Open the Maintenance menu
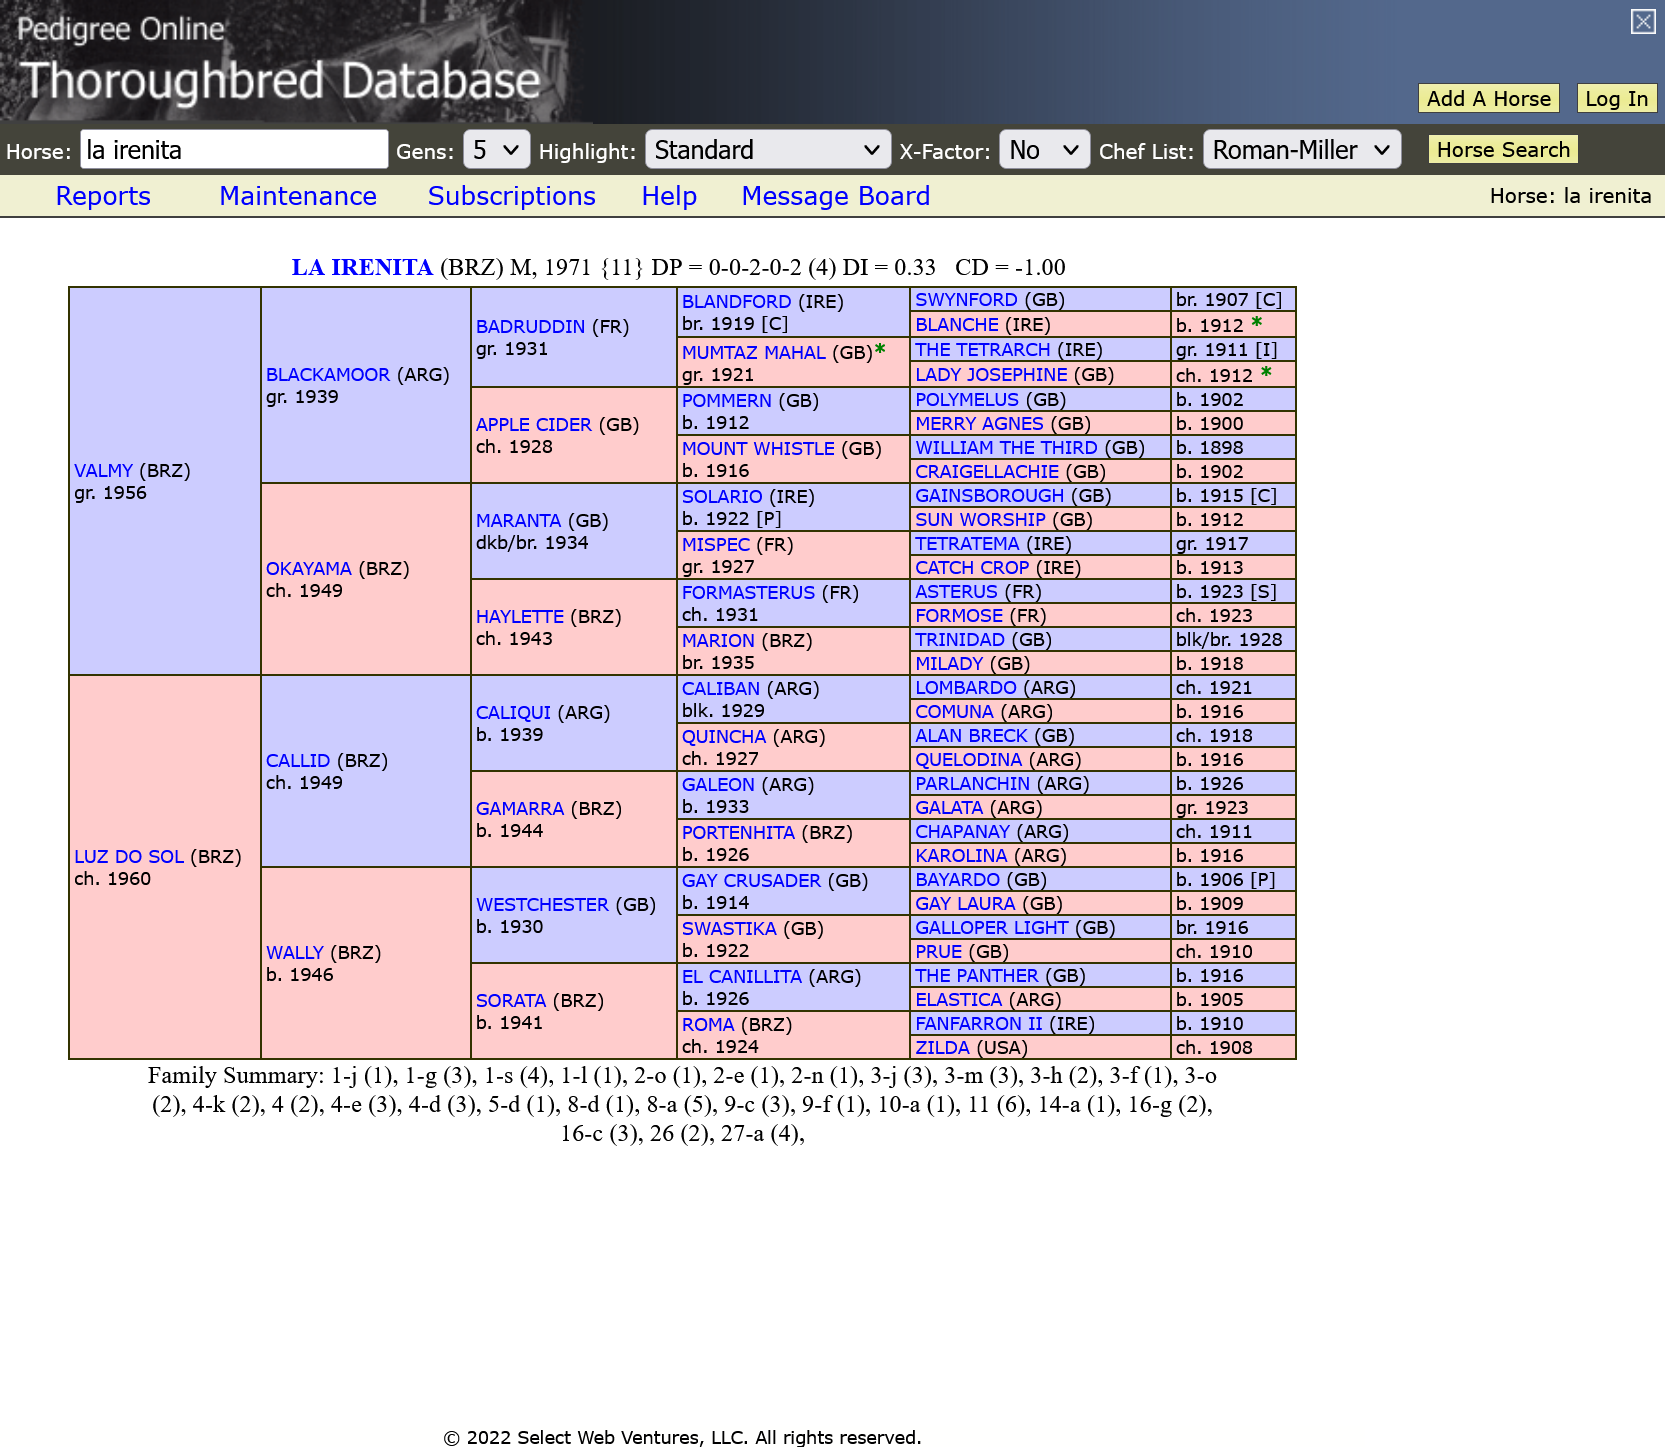This screenshot has width=1665, height=1447. pos(297,196)
